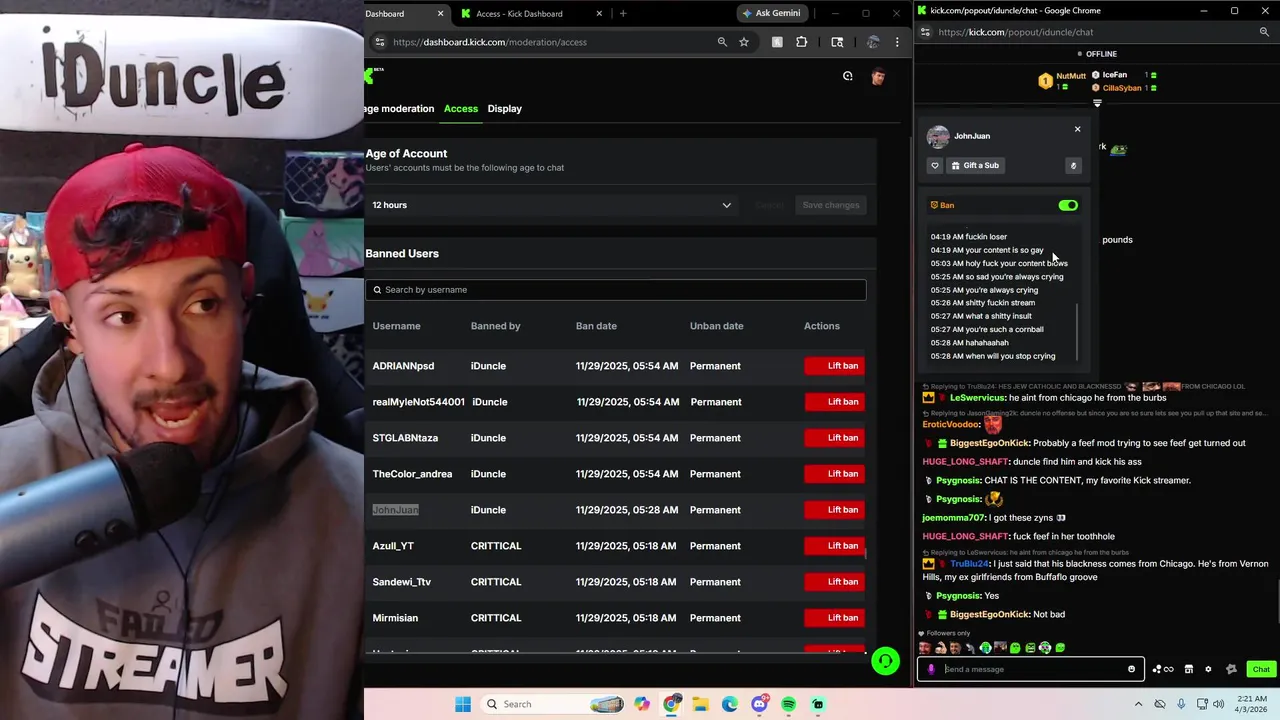This screenshot has width=1280, height=720.
Task: Toggle the Ban switch for JohnJuan
Action: [x=1068, y=205]
